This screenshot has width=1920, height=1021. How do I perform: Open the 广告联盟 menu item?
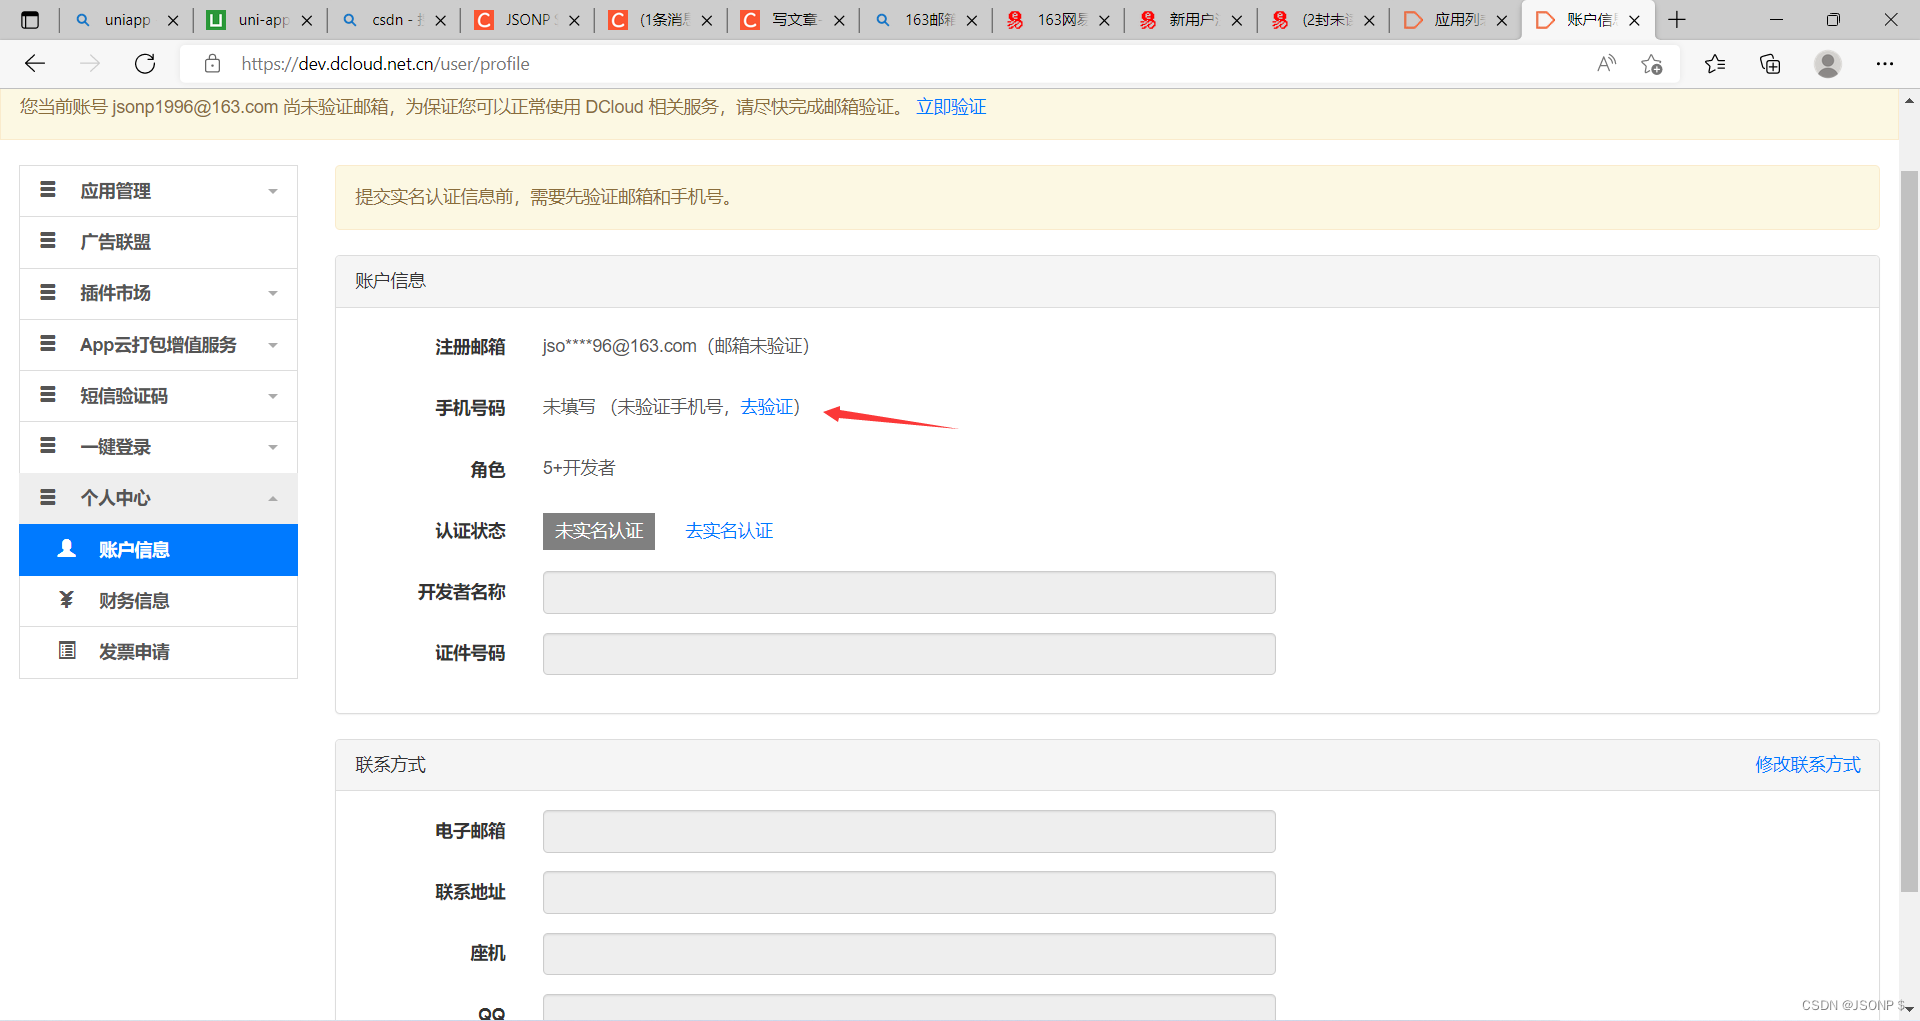[158, 242]
